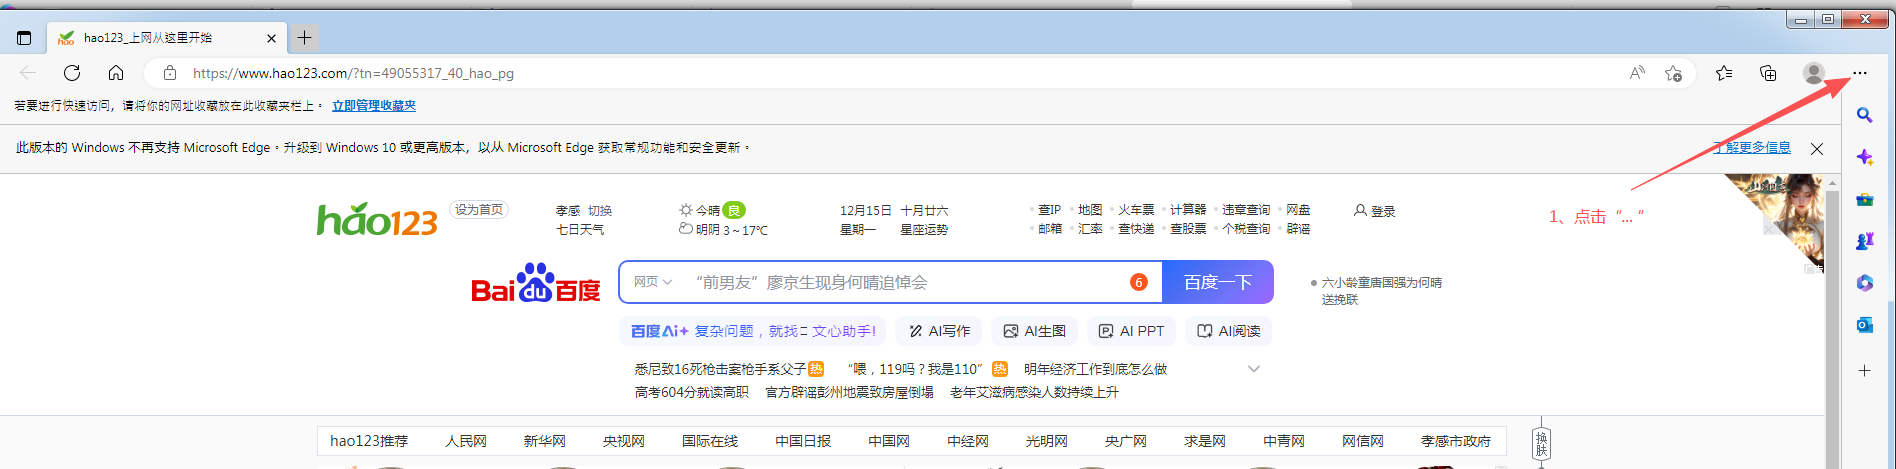
Task: Open the AI PPT button
Action: click(x=1131, y=331)
